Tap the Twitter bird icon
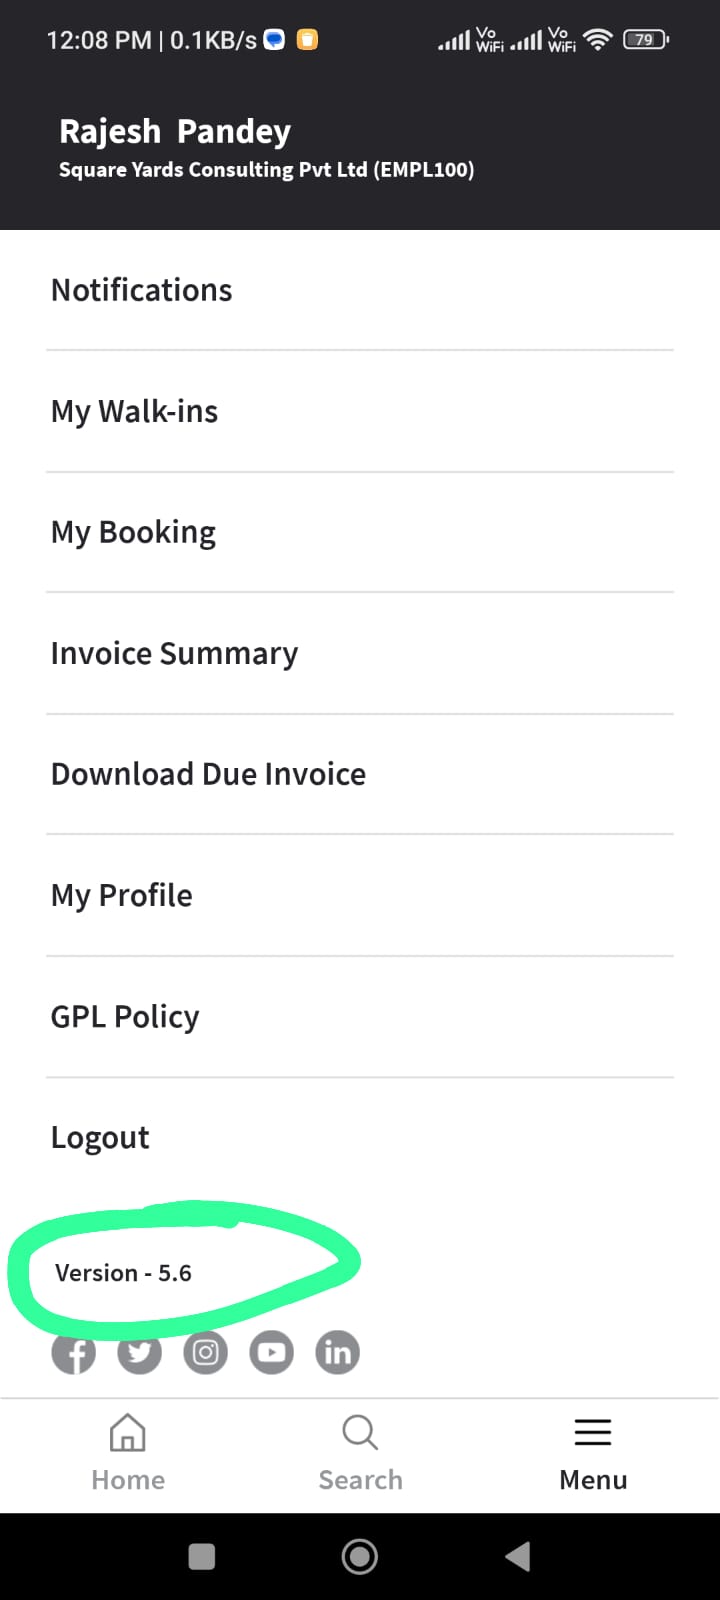Screen dimensions: 720x1600 139,1353
